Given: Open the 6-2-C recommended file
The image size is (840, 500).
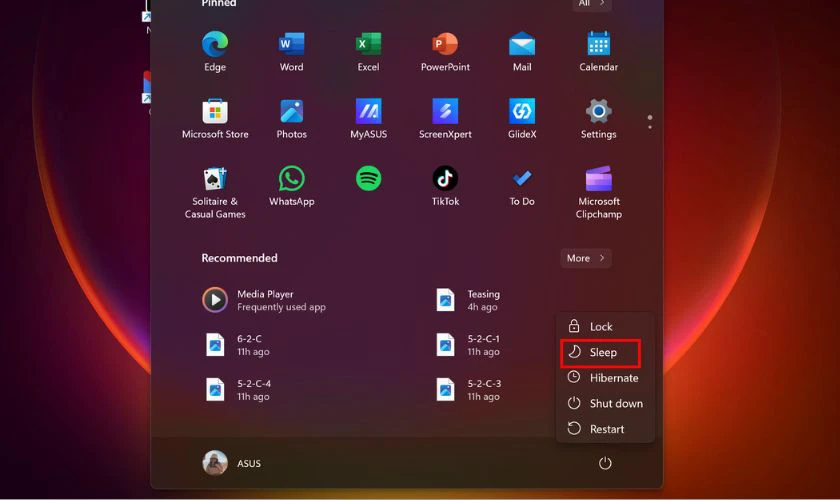Looking at the screenshot, I should (x=238, y=345).
